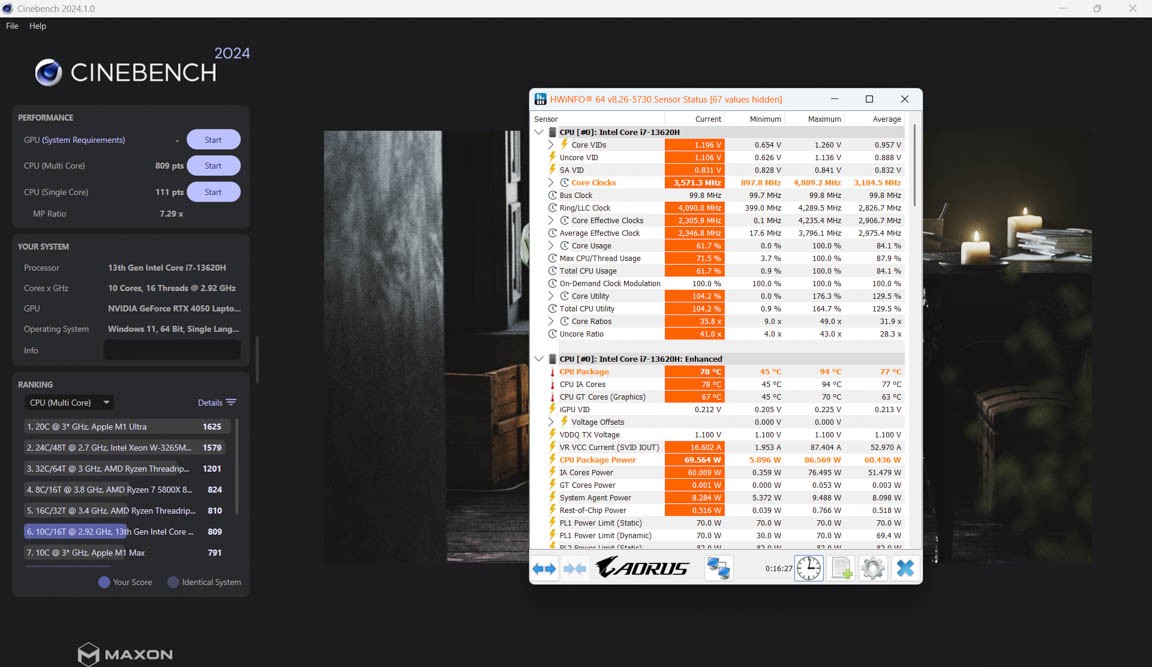Screen dimensions: 1152x667
Task: Maximize the HWiNFO Sensor Status window
Action: coord(869,99)
